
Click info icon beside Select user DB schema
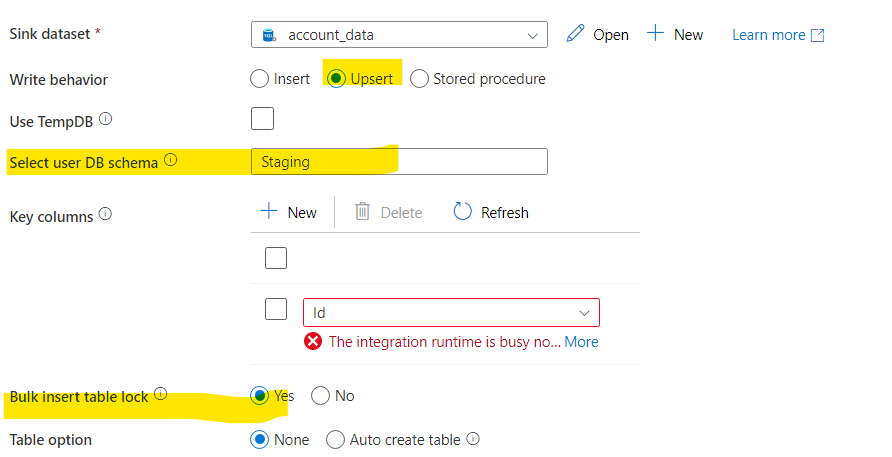tap(170, 160)
